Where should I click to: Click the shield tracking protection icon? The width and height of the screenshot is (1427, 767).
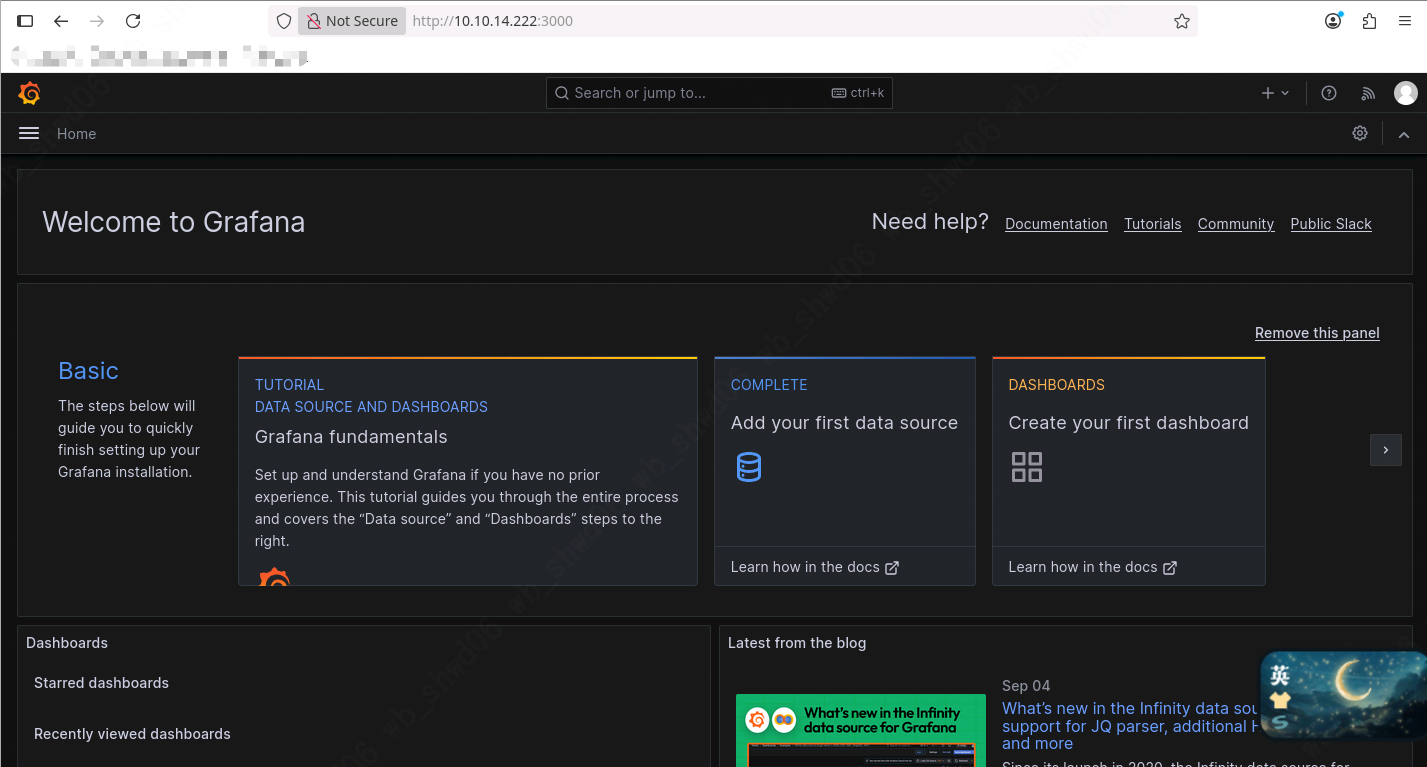[x=283, y=21]
